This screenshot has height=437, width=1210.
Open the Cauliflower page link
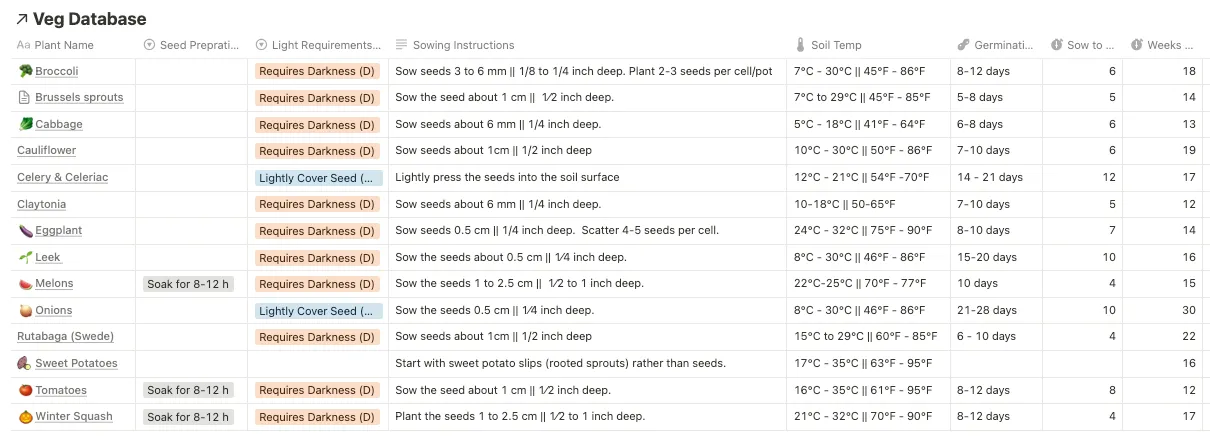[x=46, y=150]
